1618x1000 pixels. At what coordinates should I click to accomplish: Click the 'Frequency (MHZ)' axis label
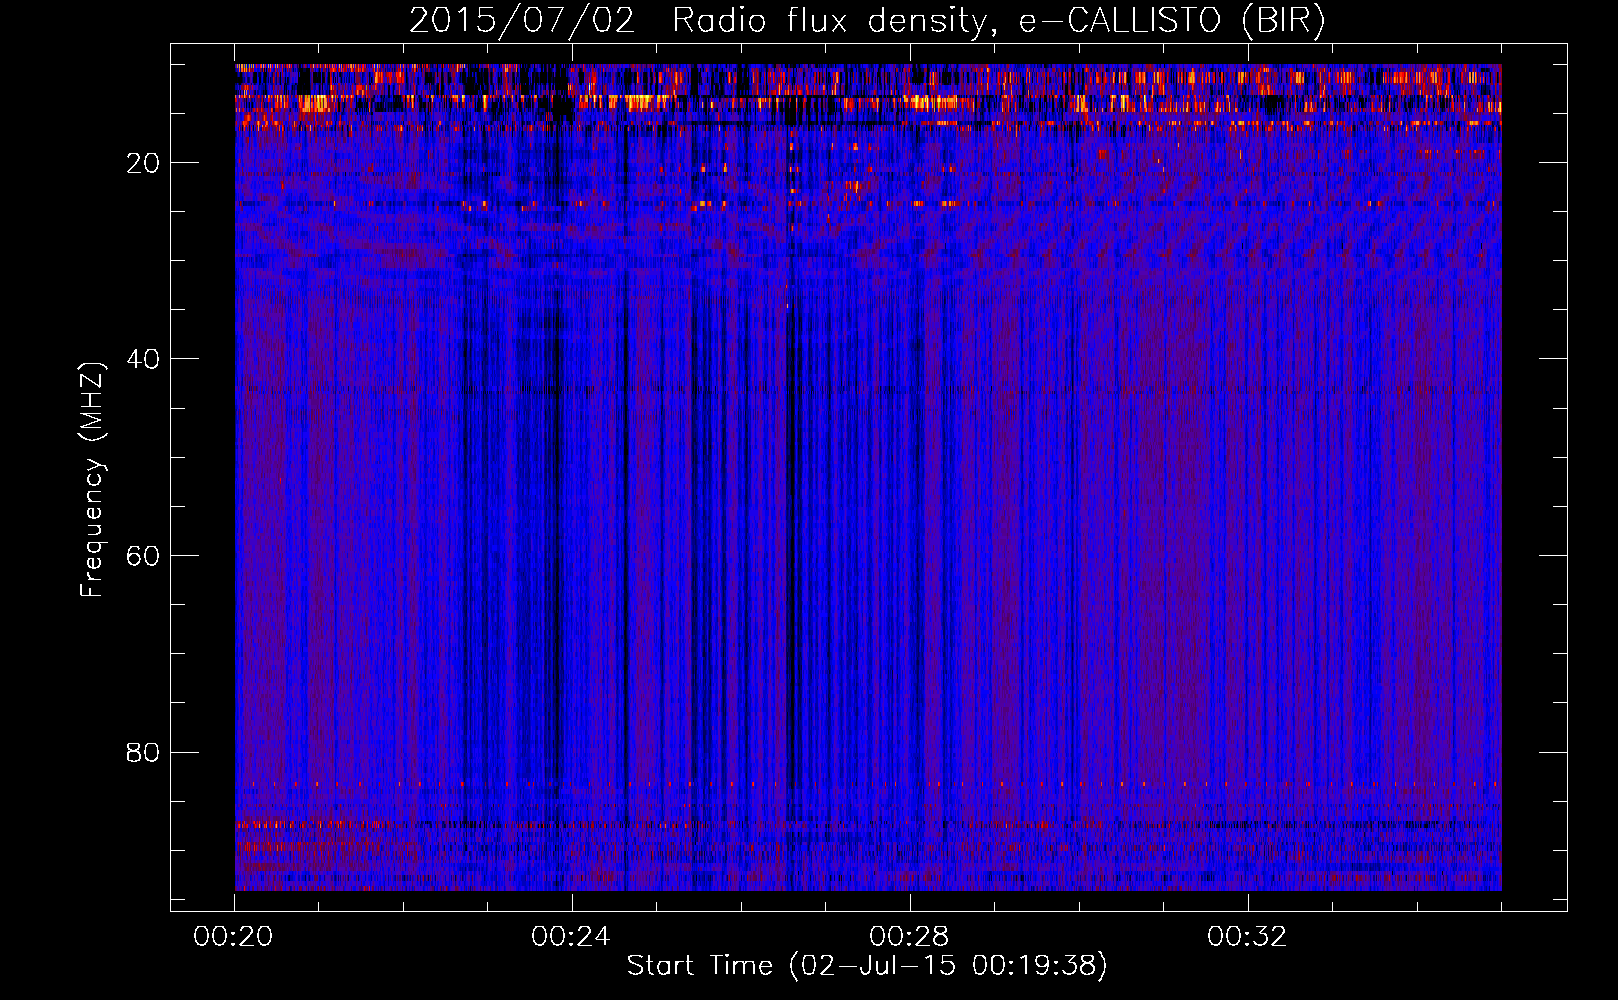(x=92, y=480)
